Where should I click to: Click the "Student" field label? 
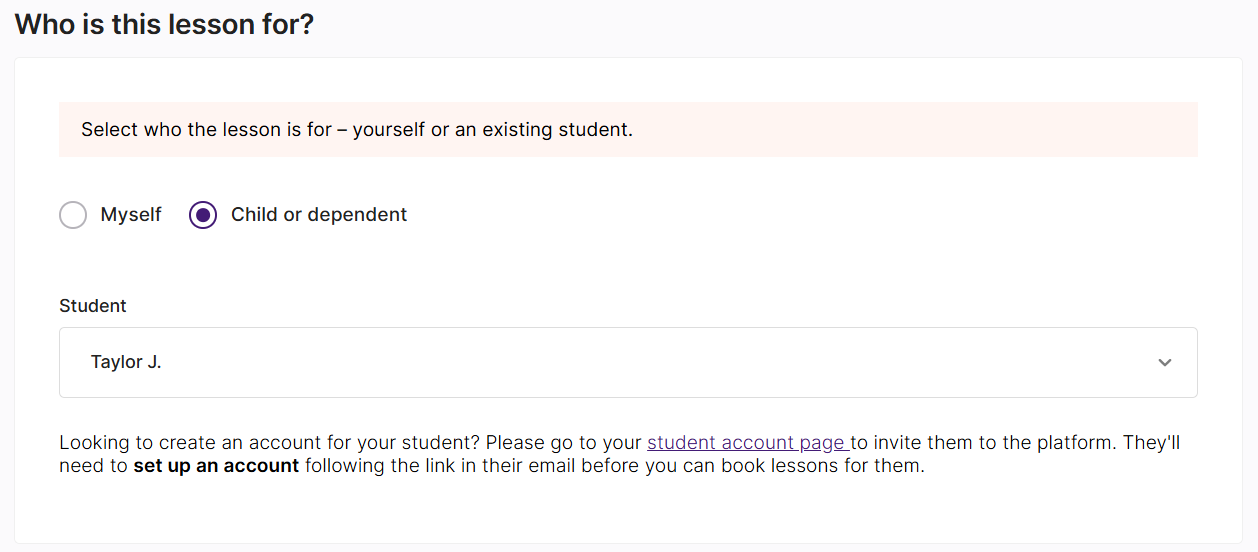[93, 306]
